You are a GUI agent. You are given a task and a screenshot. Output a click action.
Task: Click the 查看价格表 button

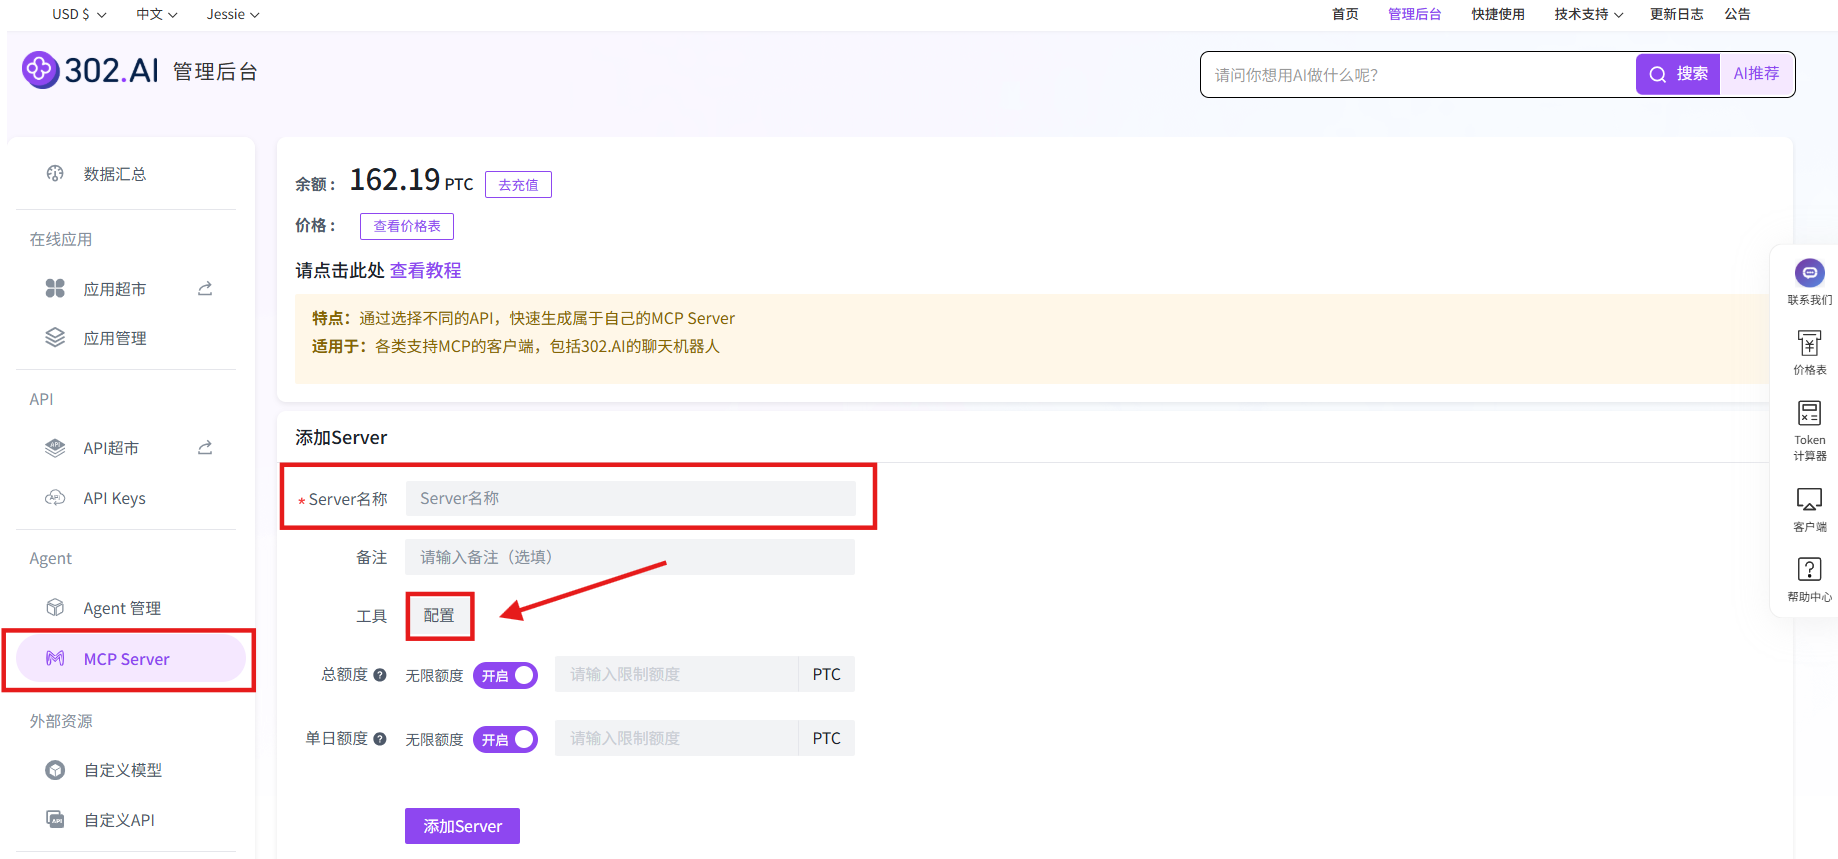tap(407, 226)
